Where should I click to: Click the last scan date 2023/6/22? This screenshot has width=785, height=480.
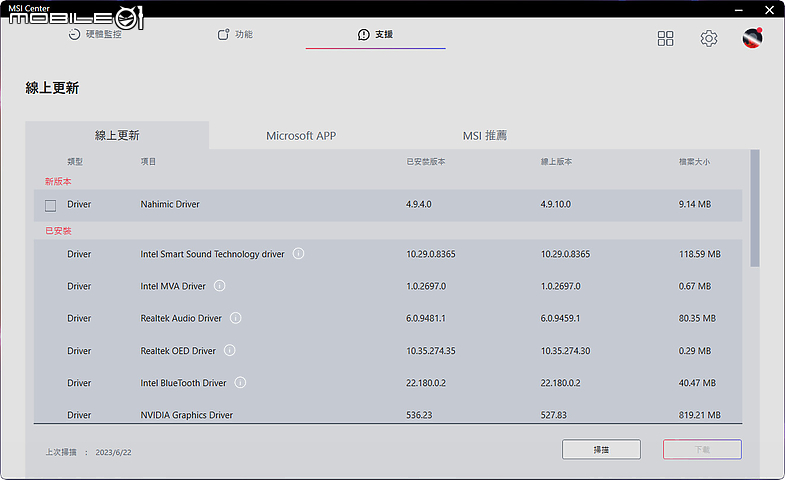[x=113, y=452]
